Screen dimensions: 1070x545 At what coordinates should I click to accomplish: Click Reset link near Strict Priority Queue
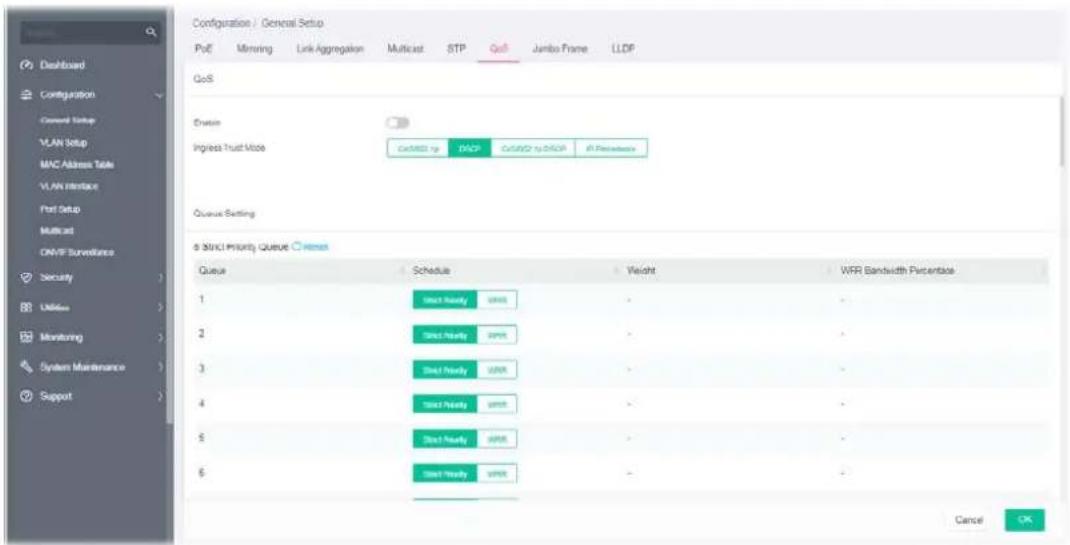(316, 246)
